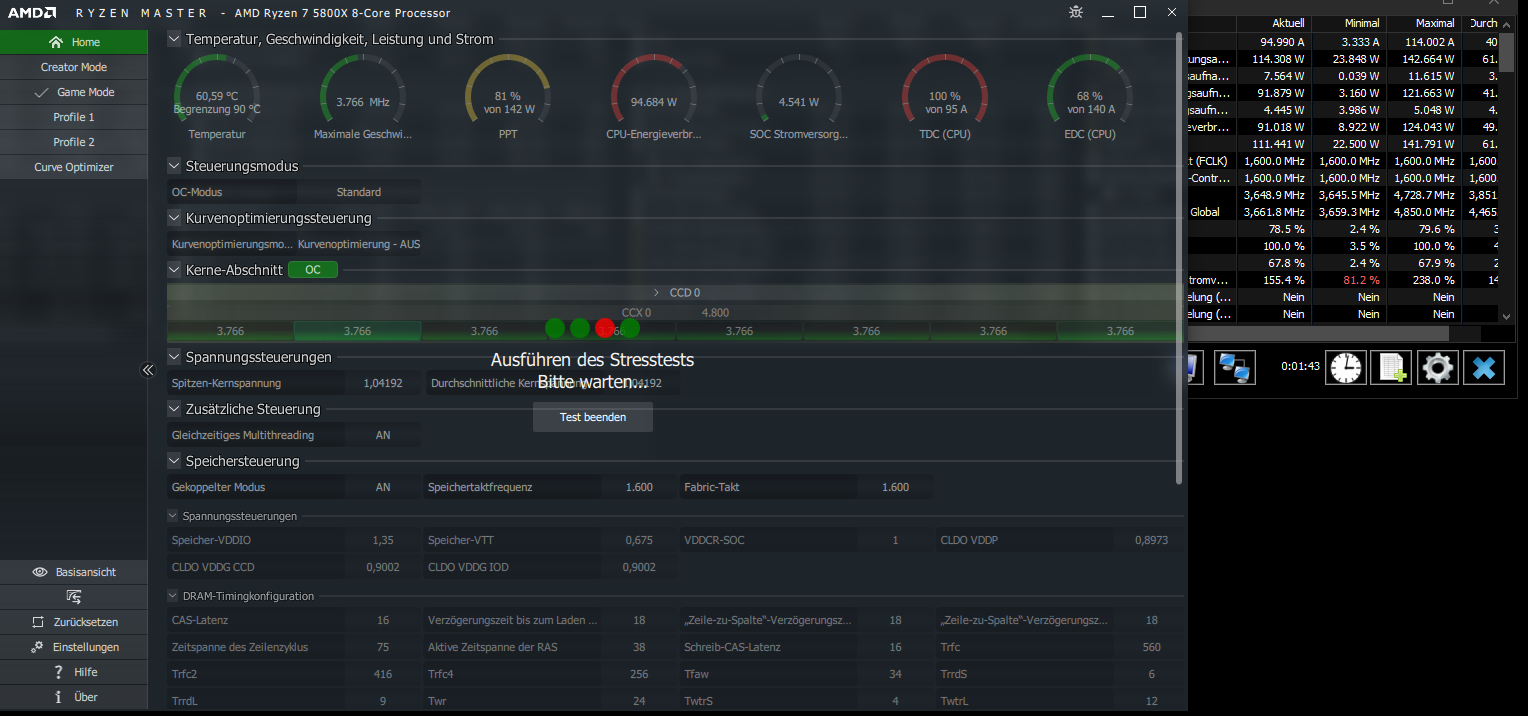
Task: Click the Einstellungen gears icon
Action: [x=37, y=647]
